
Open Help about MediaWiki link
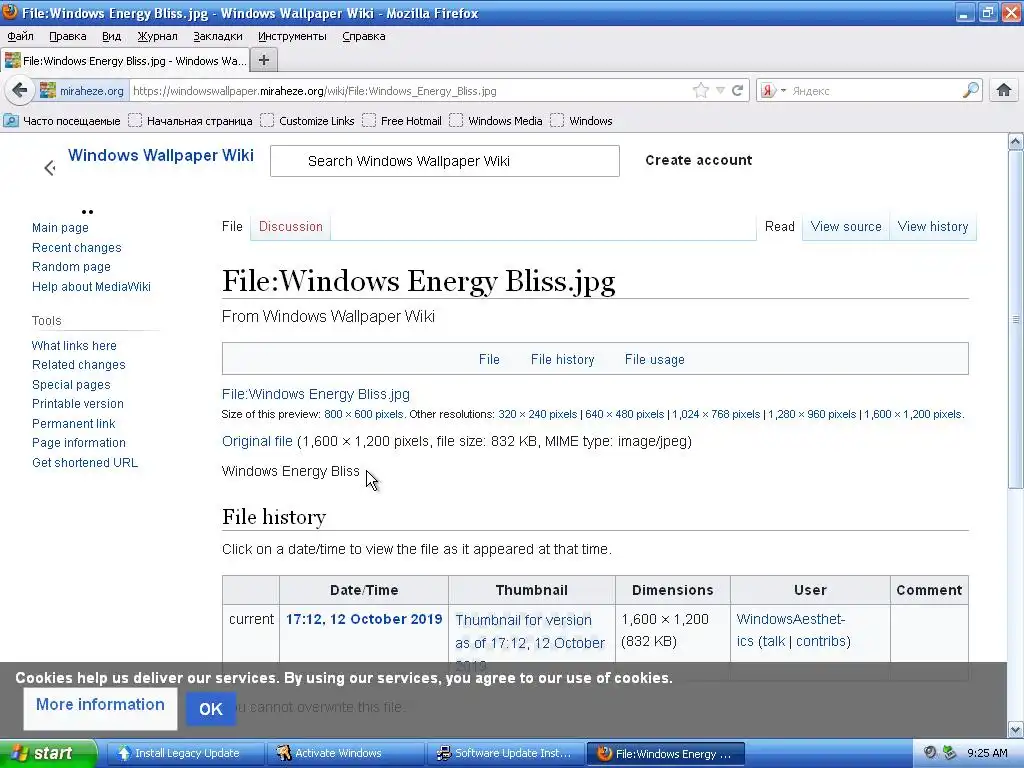coord(91,287)
